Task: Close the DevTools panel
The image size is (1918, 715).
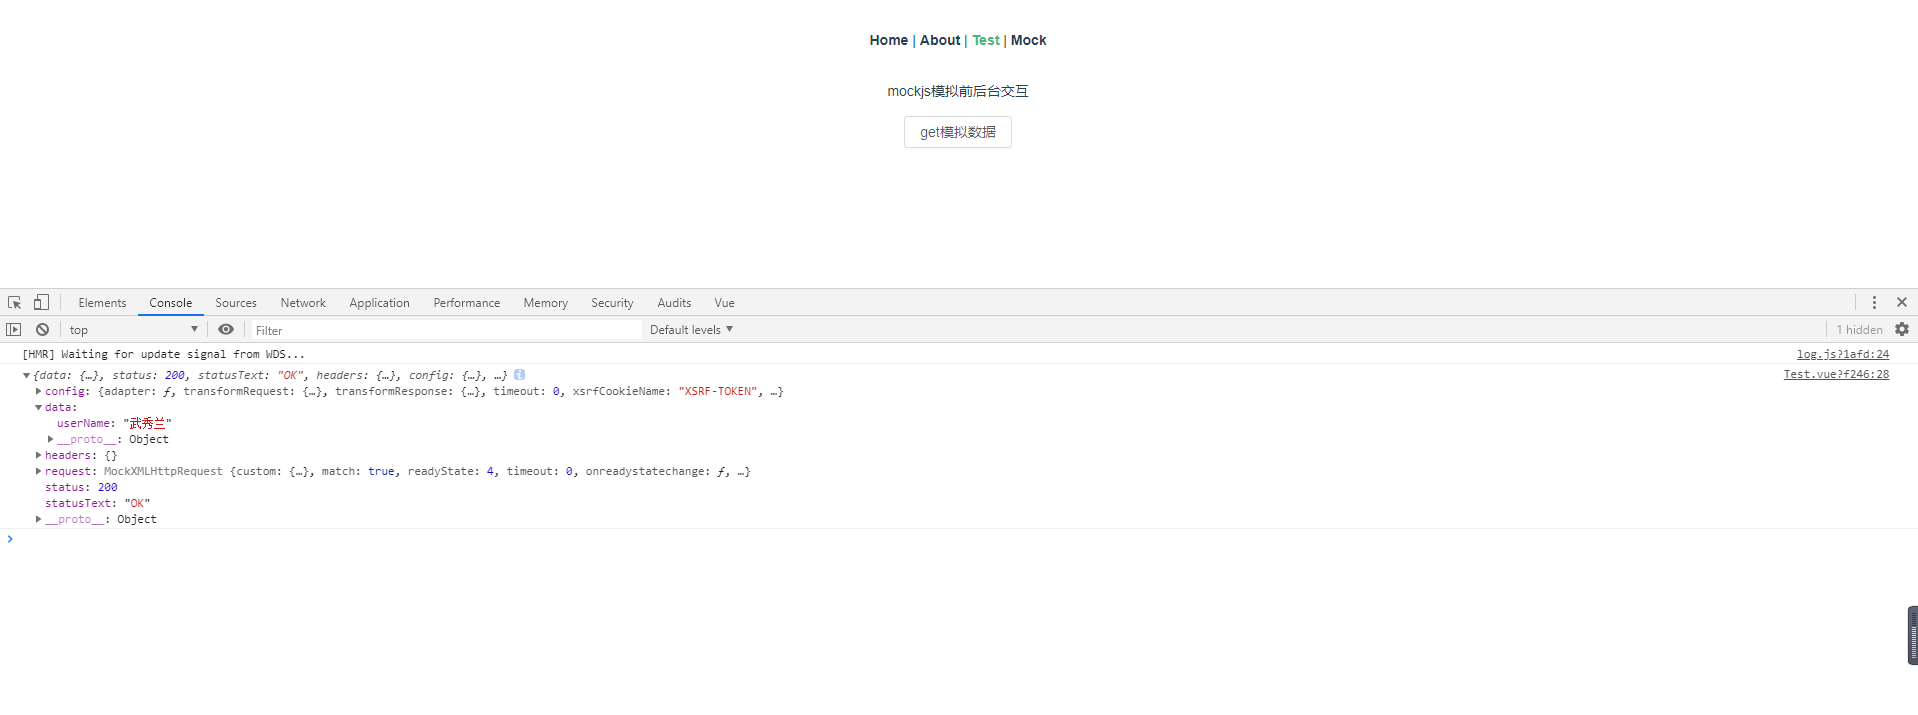Action: pyautogui.click(x=1902, y=302)
